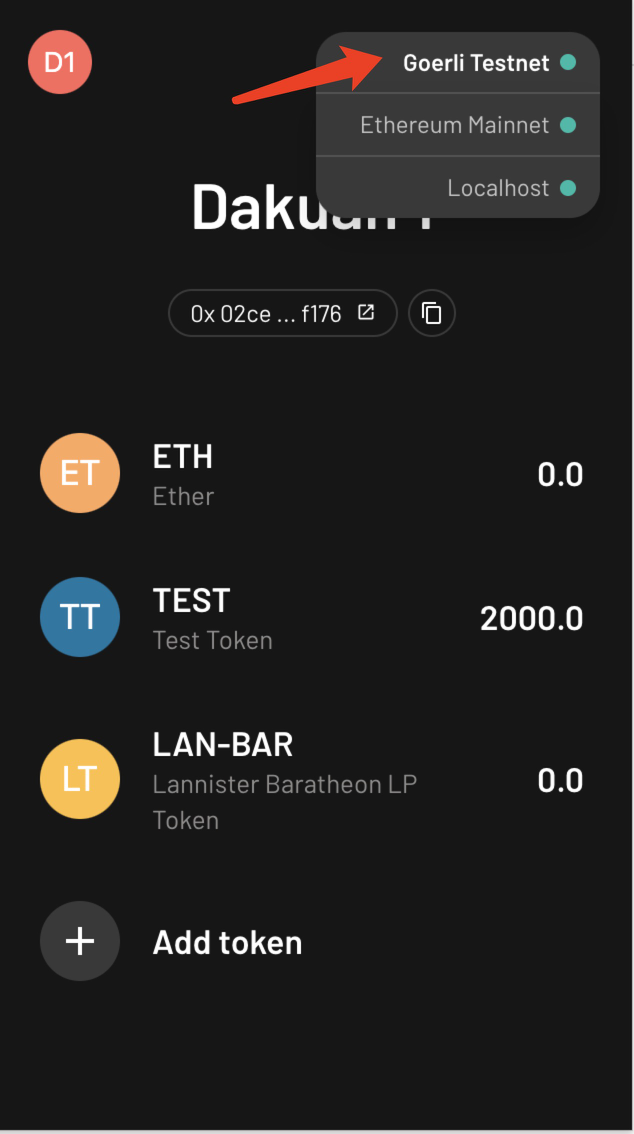Click the orange ET token icon

80,473
